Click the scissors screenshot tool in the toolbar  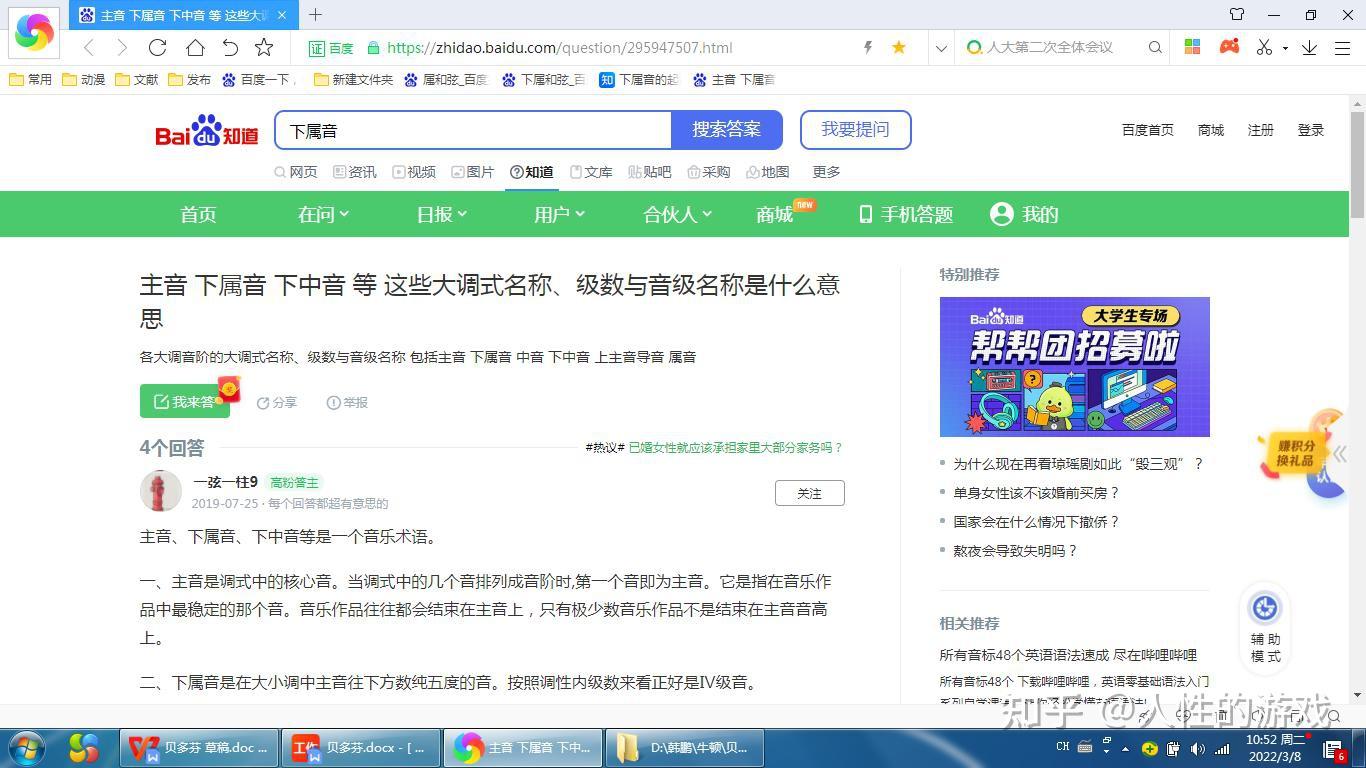1266,47
